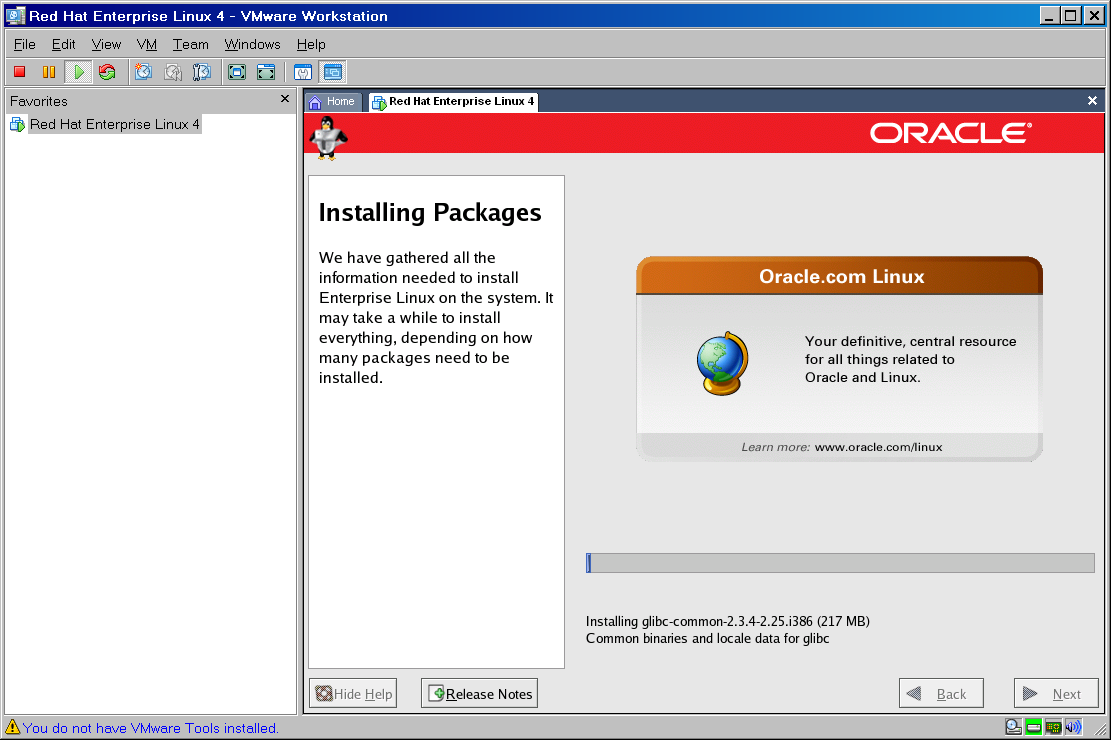Click the Back button in the installer
Image resolution: width=1111 pixels, height=740 pixels.
941,693
